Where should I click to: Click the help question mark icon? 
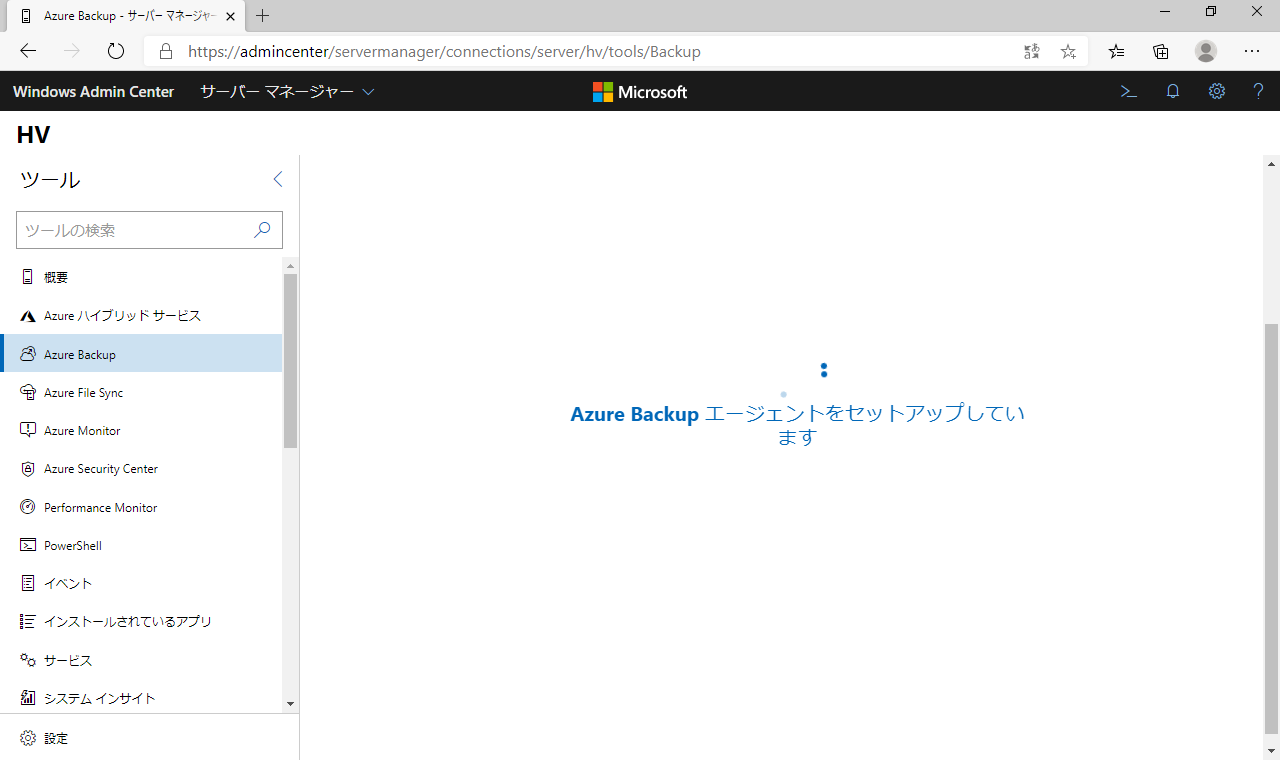(1259, 91)
